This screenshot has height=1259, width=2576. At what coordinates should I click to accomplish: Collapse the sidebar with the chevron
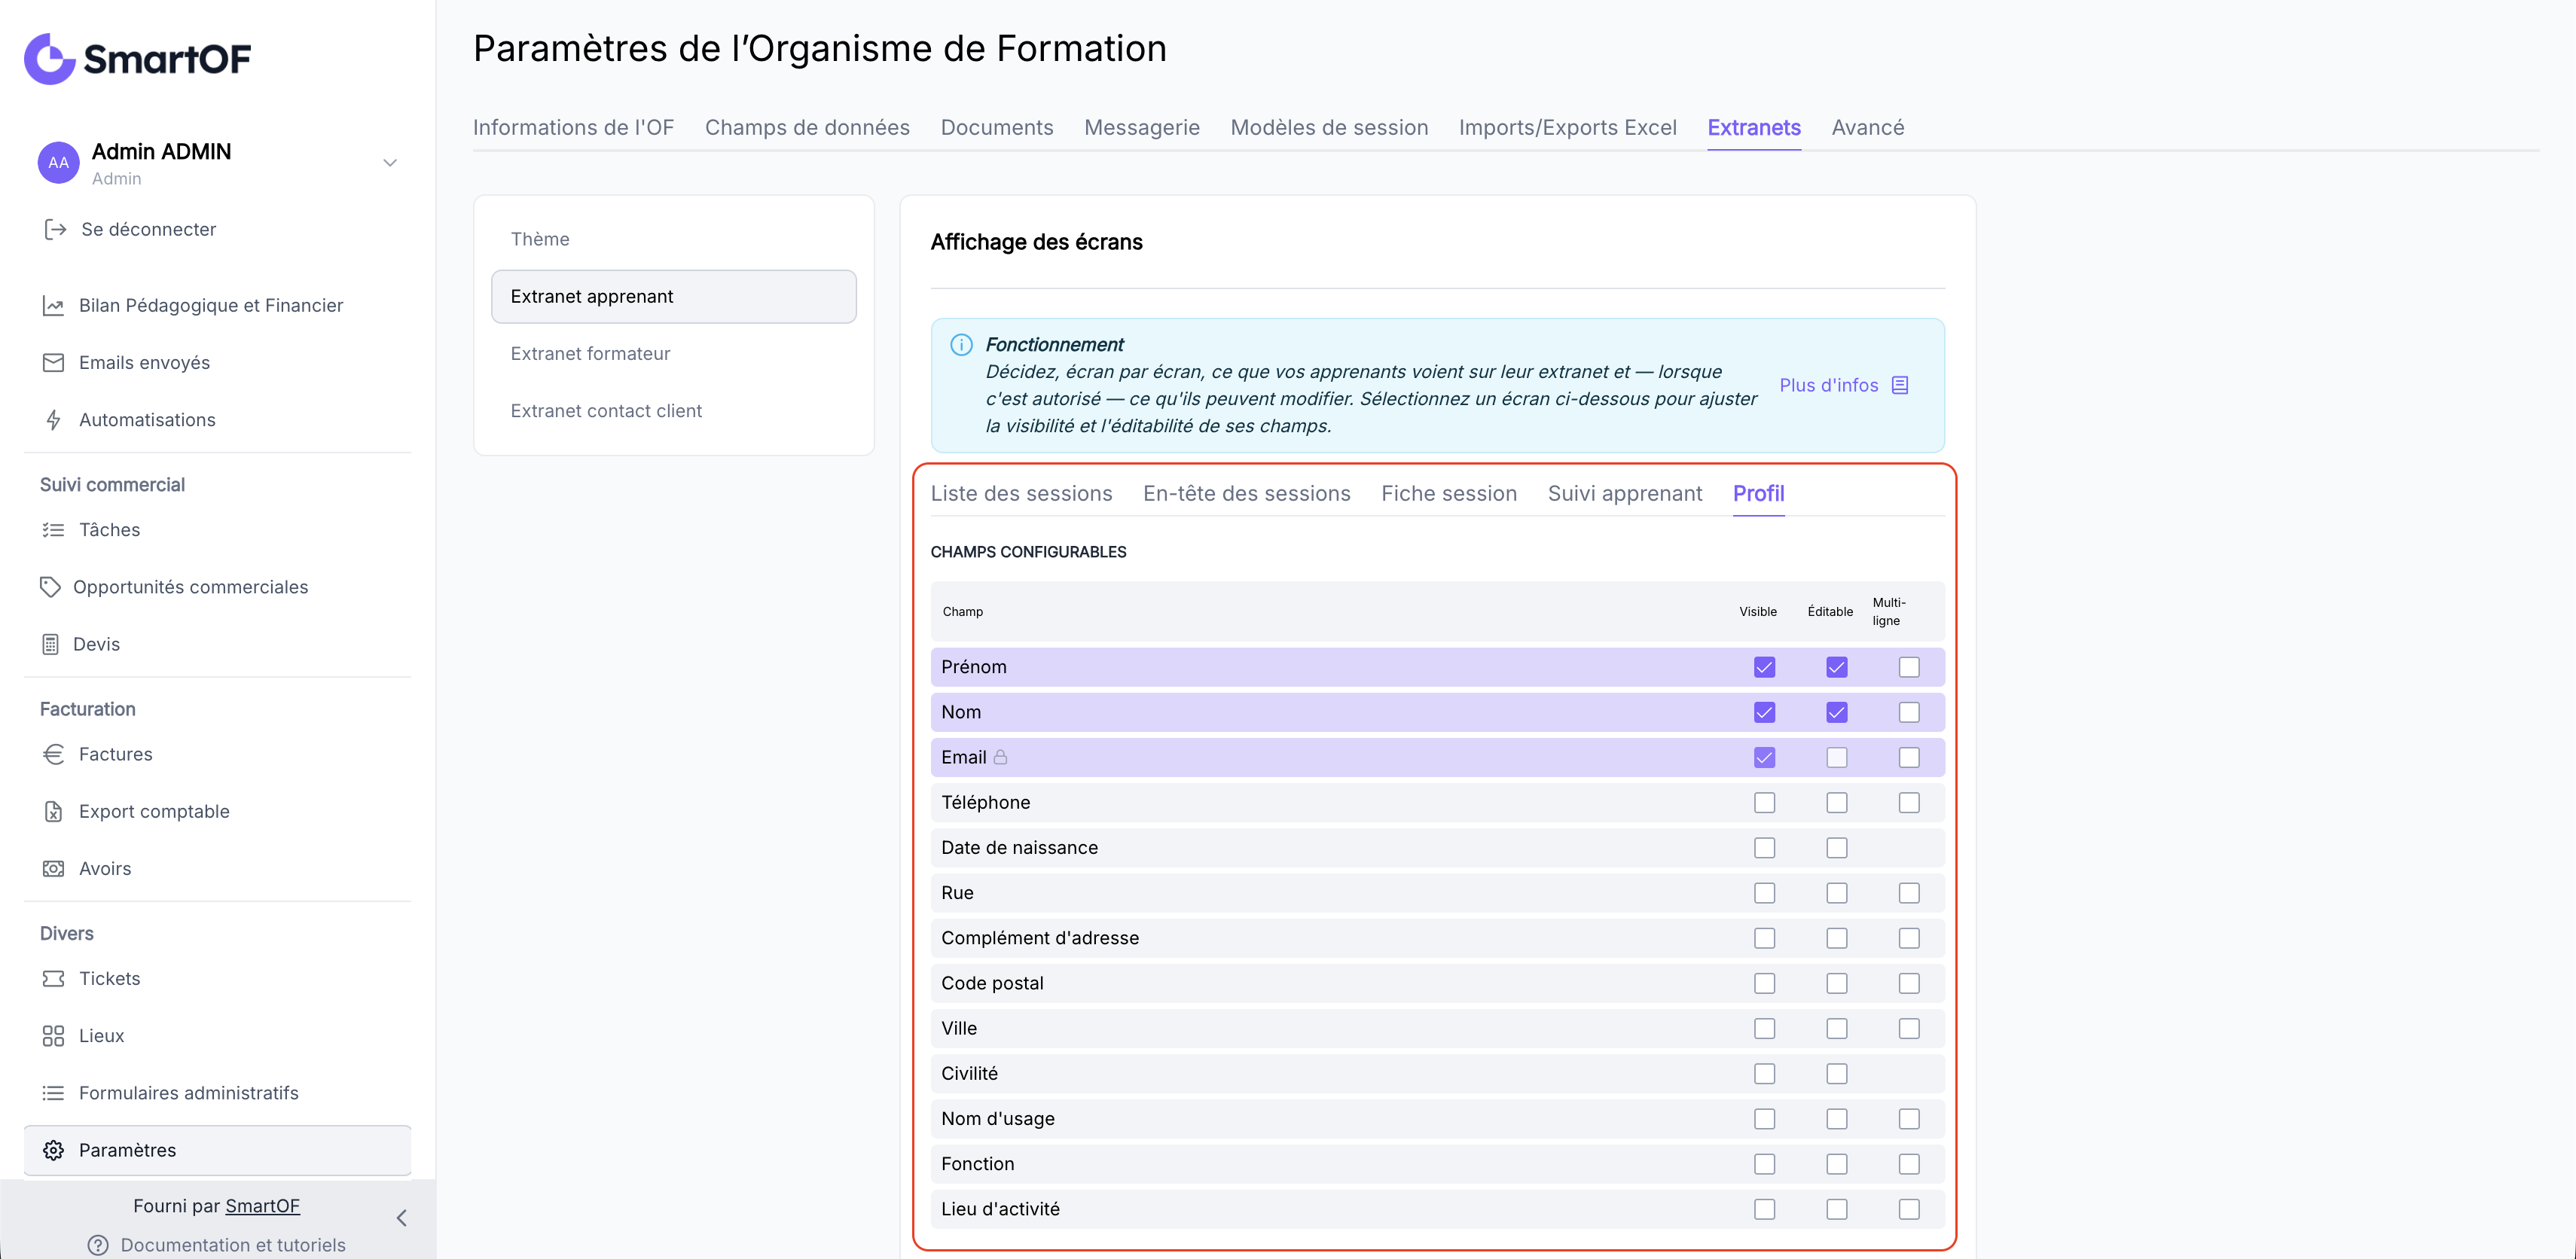pos(401,1217)
